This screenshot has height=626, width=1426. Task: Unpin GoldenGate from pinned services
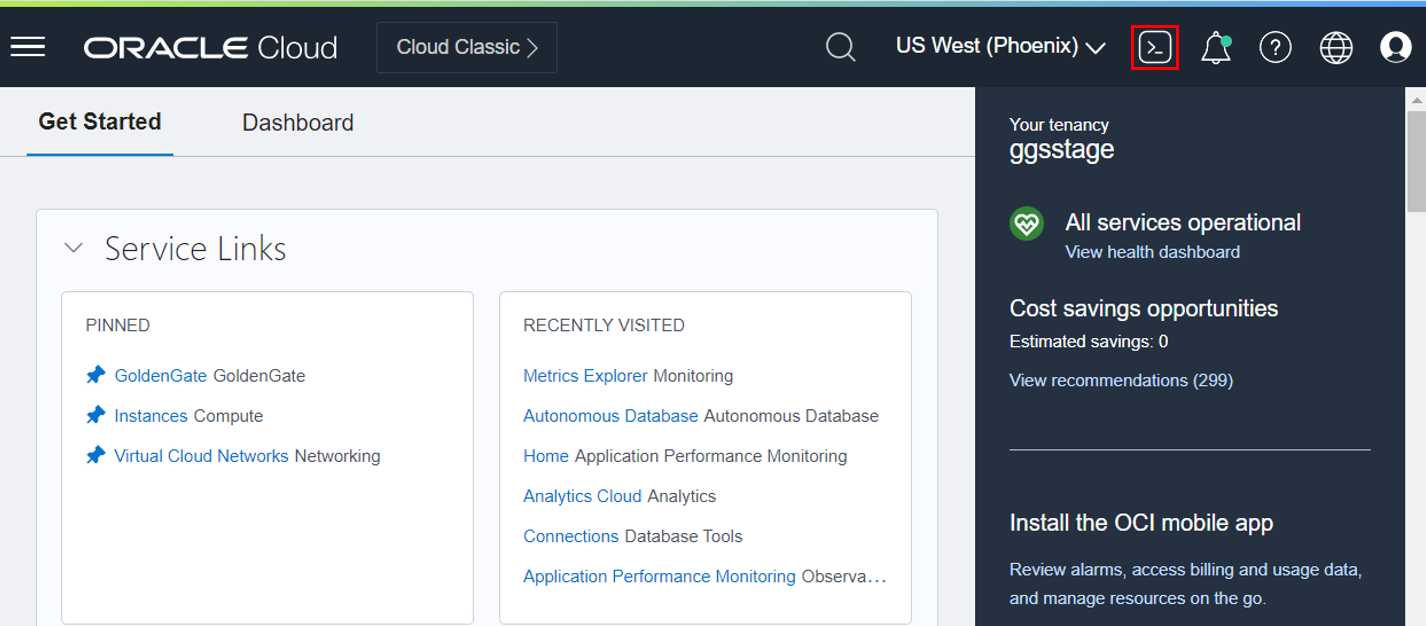(x=95, y=375)
